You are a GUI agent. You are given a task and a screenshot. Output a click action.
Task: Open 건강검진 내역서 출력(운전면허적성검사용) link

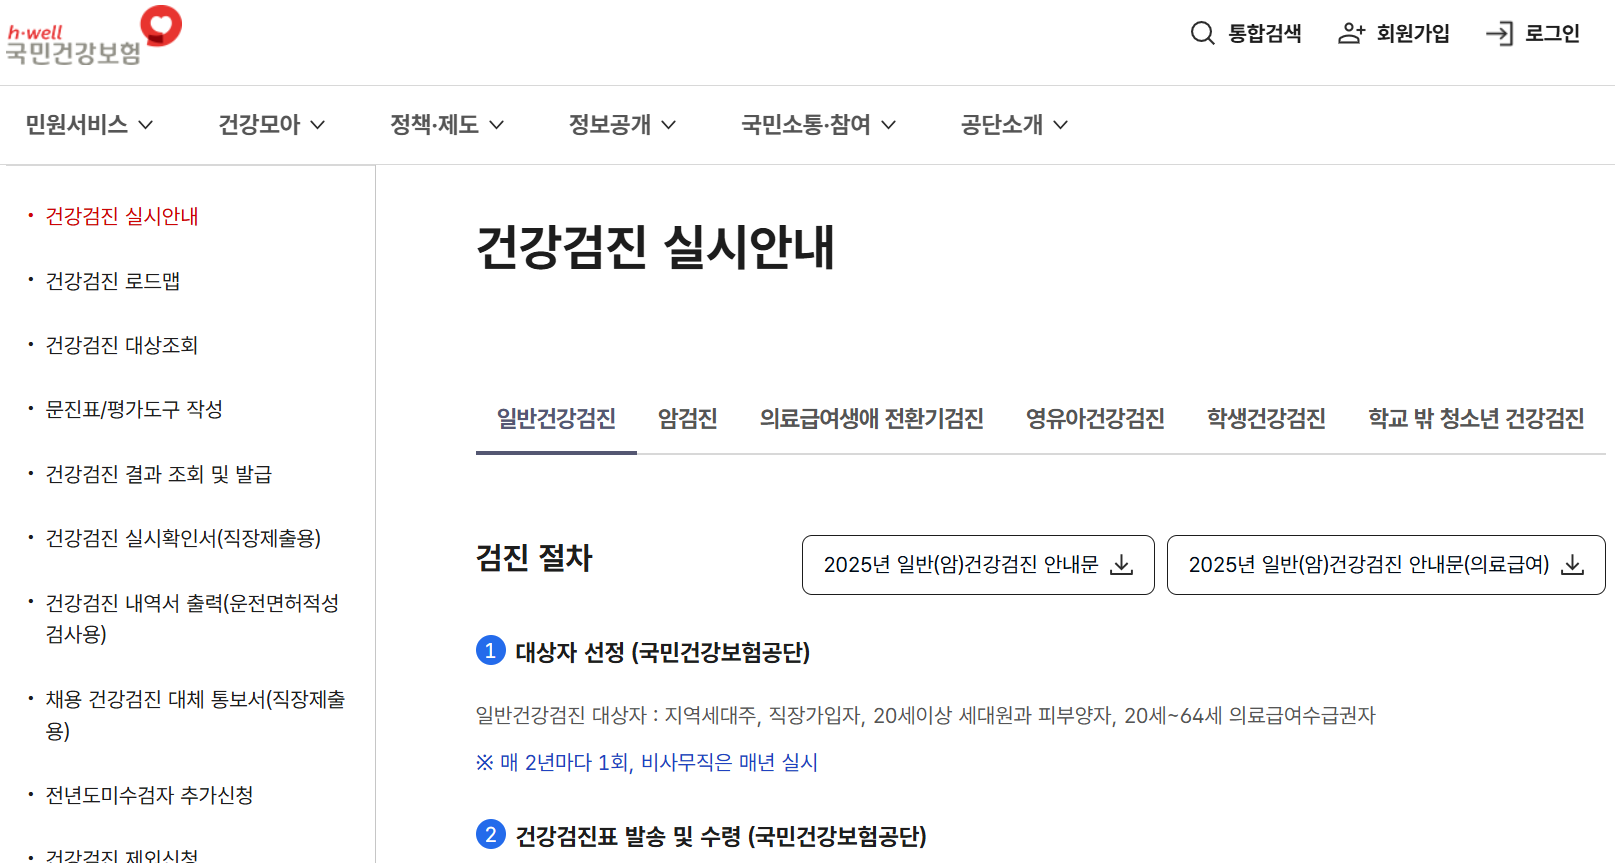(192, 618)
